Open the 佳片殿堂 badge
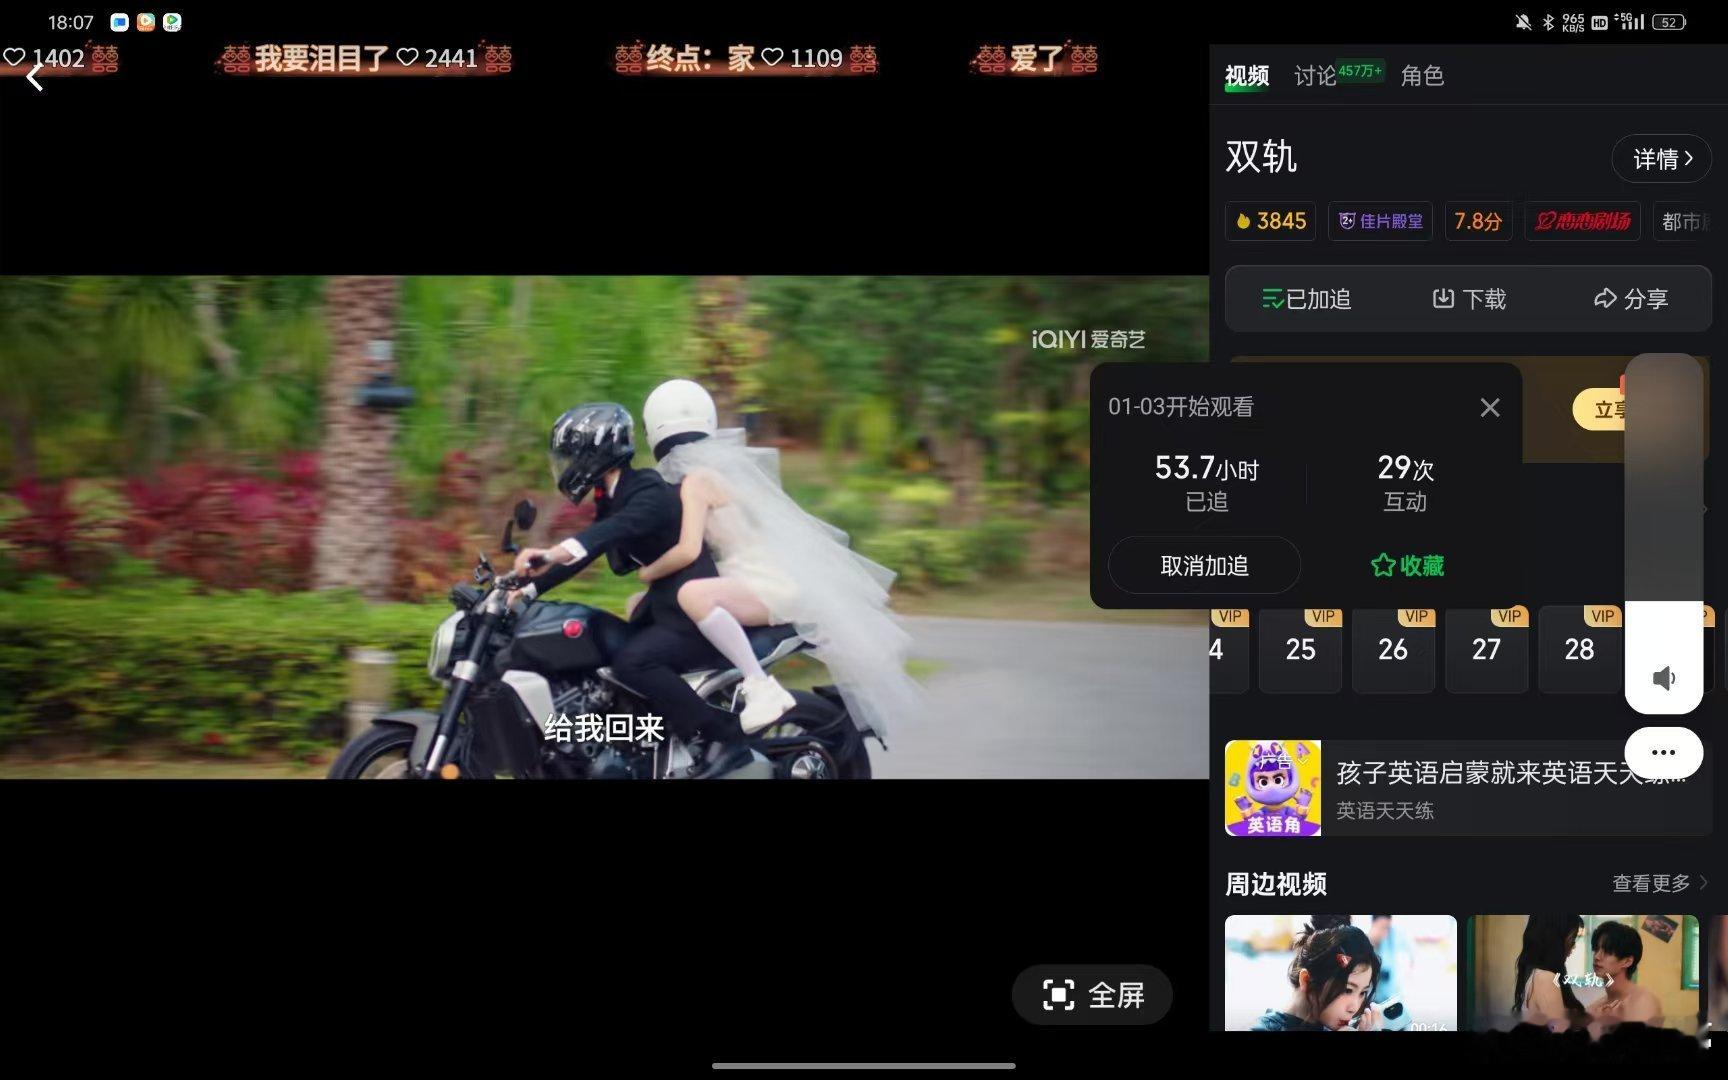 coord(1380,221)
